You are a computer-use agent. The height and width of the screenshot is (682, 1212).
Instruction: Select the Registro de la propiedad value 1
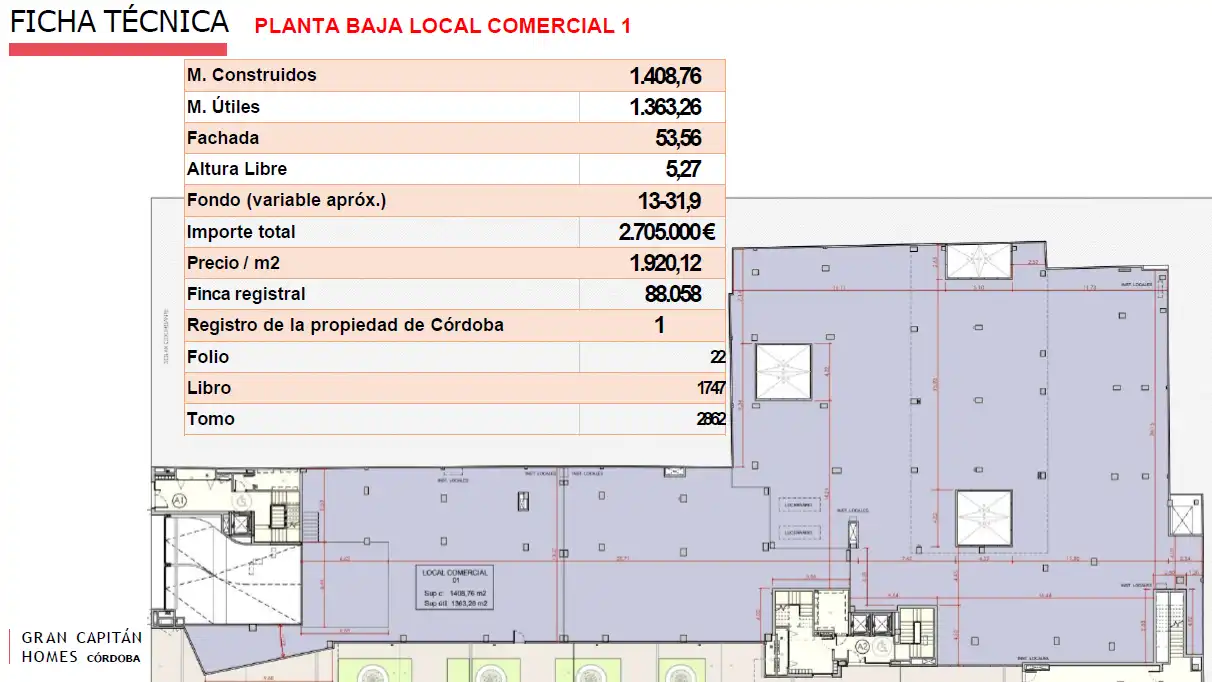click(x=660, y=325)
